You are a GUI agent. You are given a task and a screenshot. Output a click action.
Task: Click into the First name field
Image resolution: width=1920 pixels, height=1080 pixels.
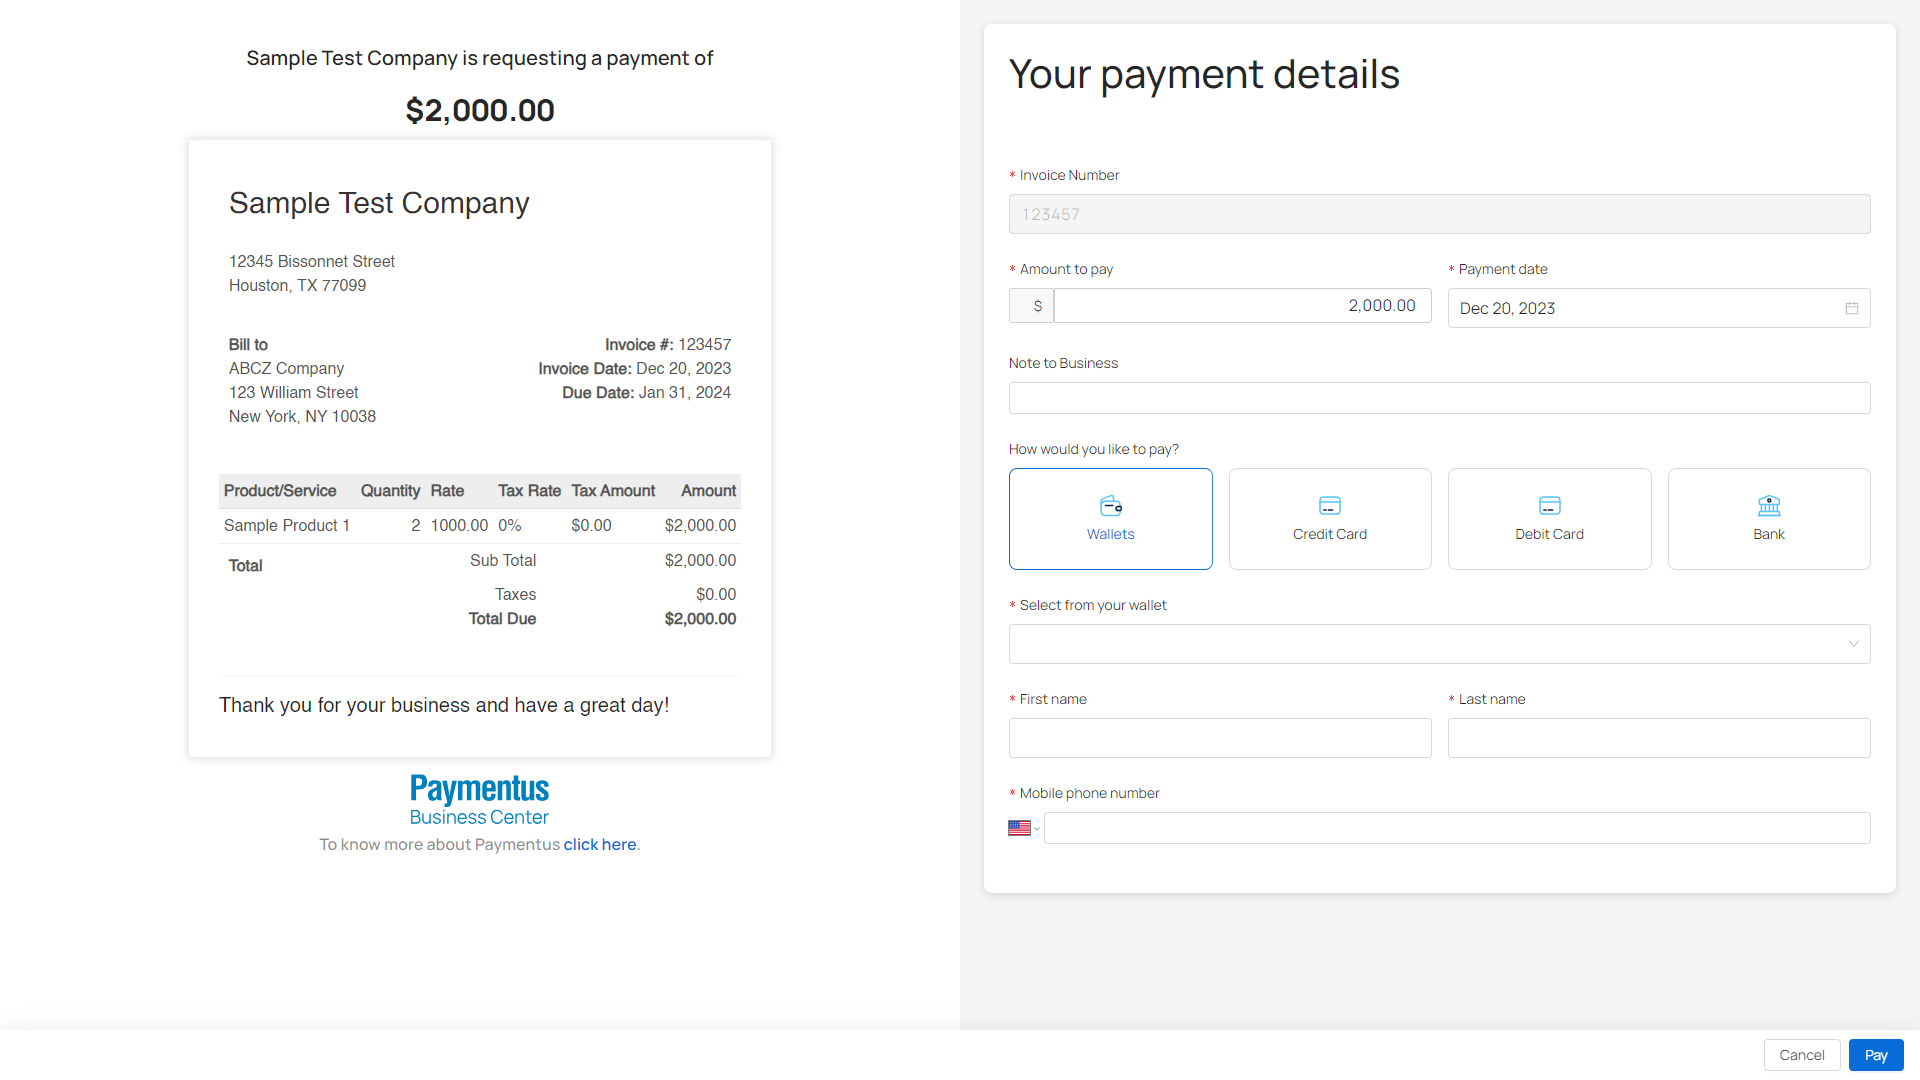click(1220, 738)
